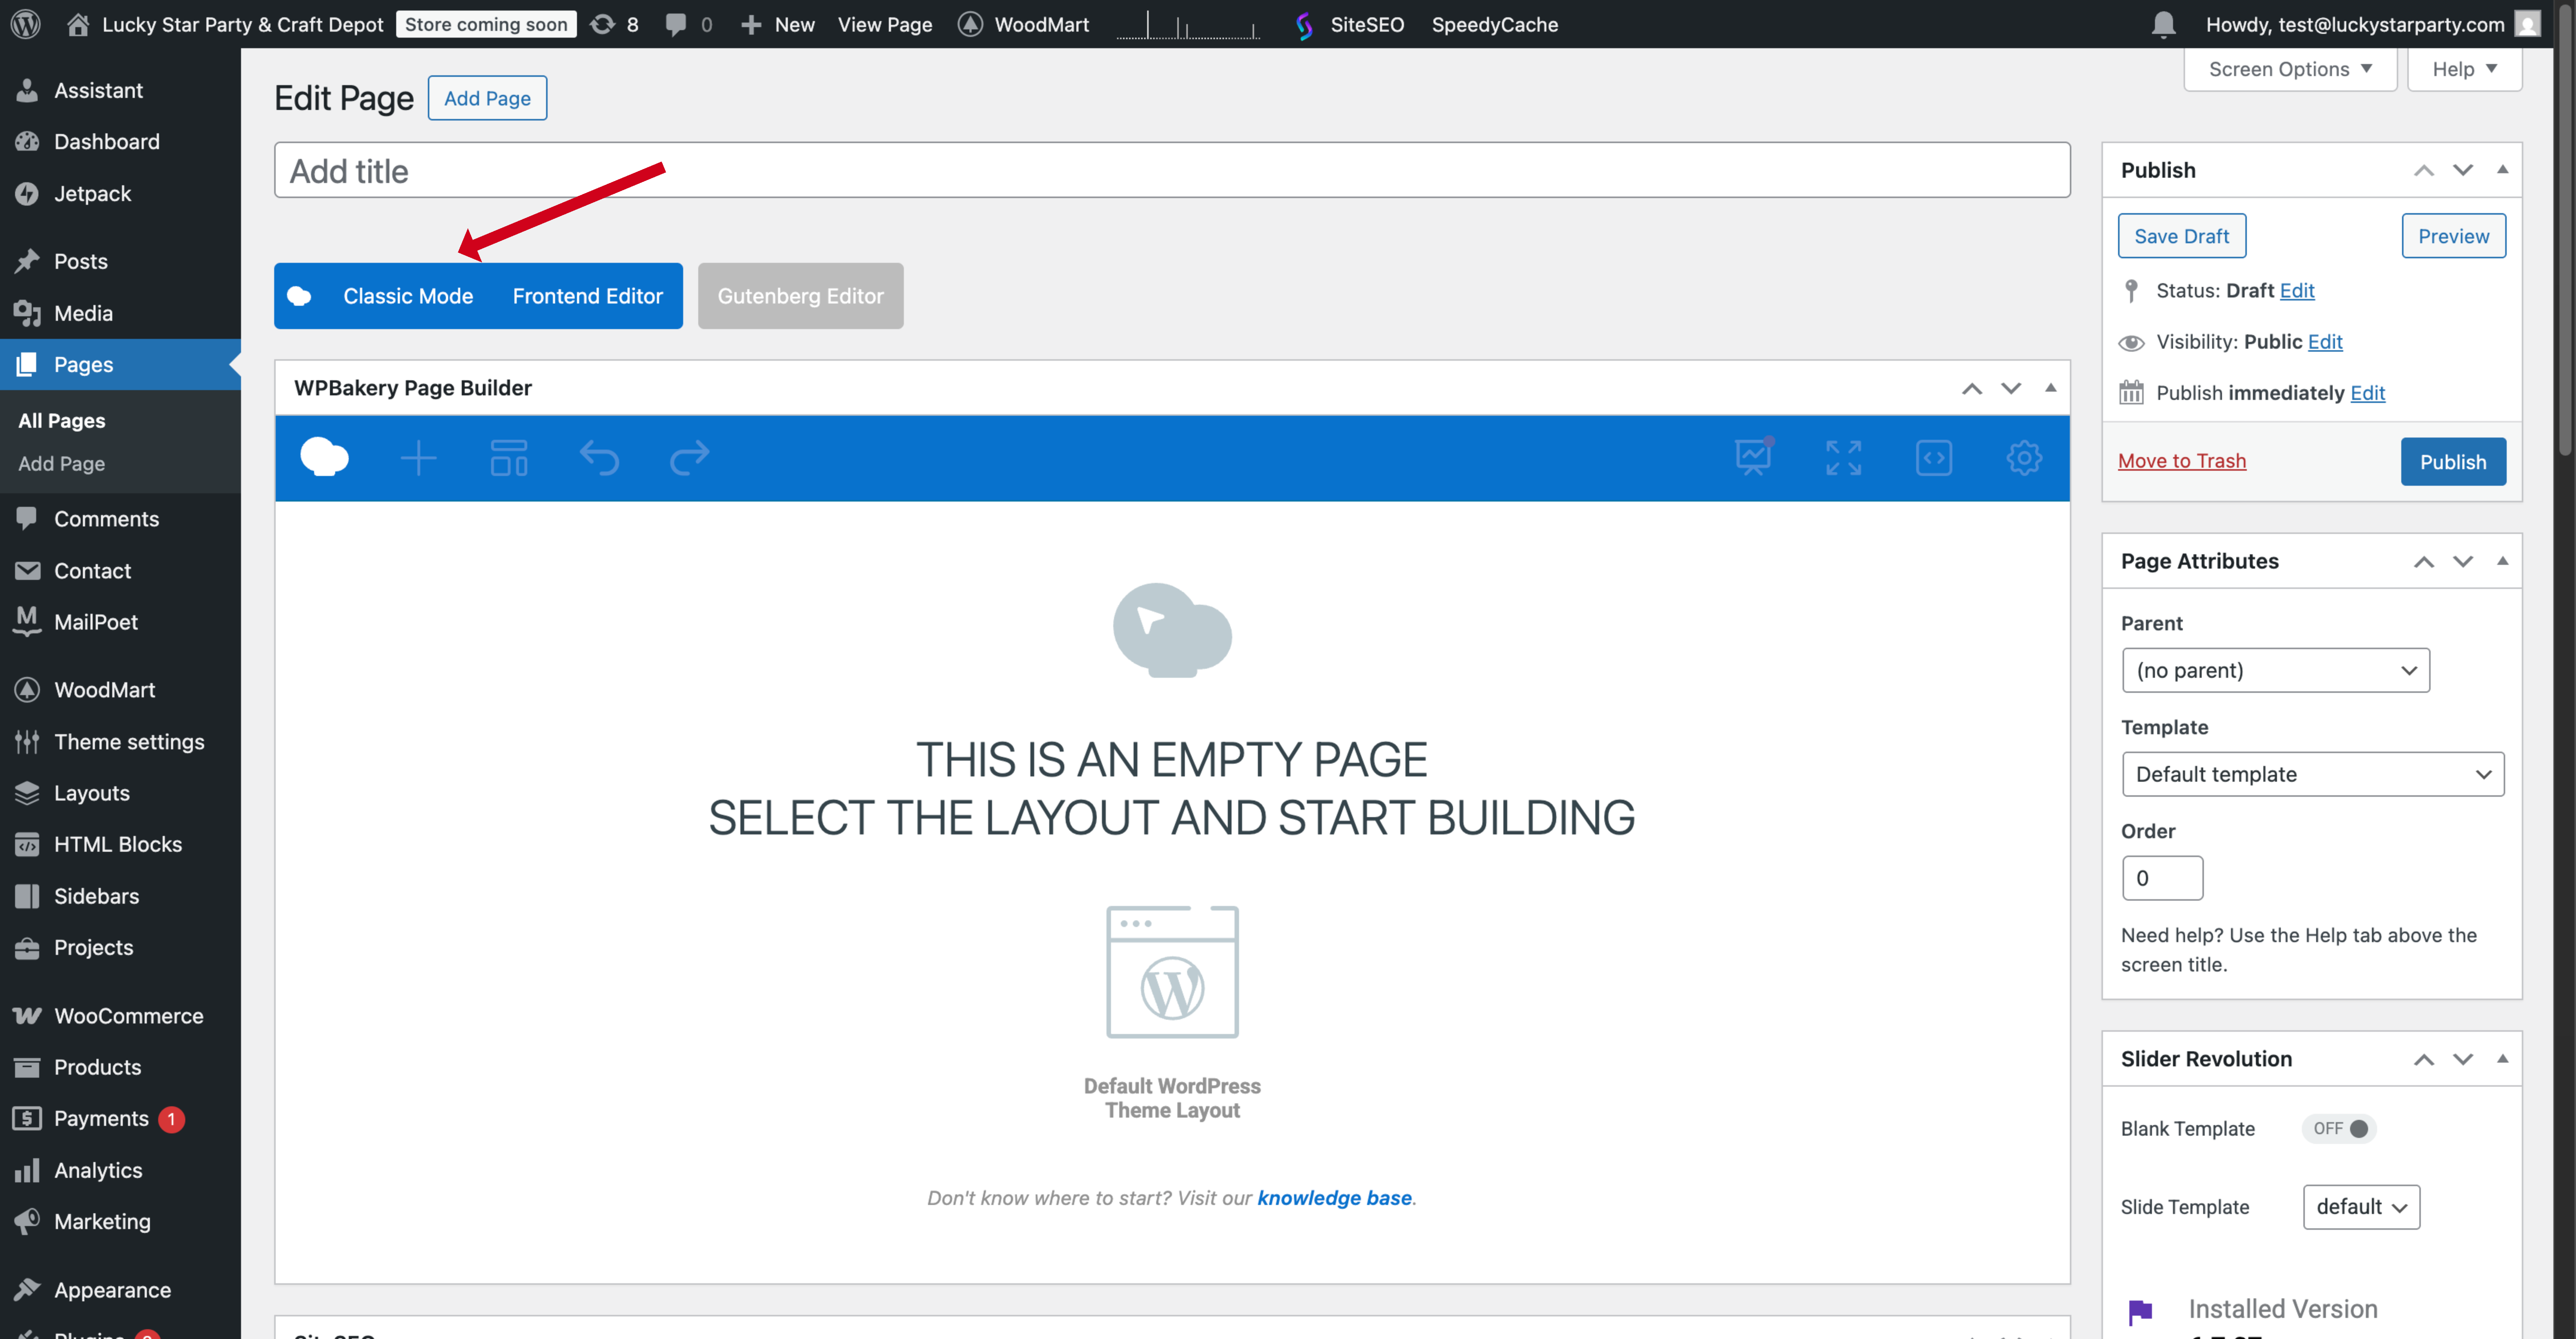Redo change in WPBakery toolbar
2576x1339 pixels.
click(689, 458)
